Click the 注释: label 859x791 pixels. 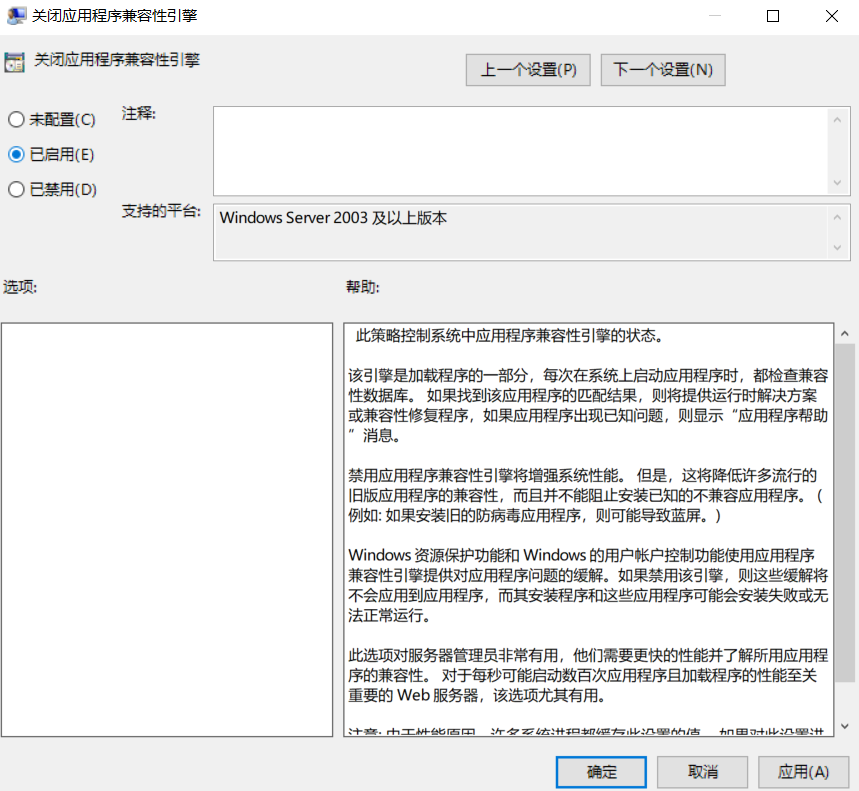click(139, 113)
